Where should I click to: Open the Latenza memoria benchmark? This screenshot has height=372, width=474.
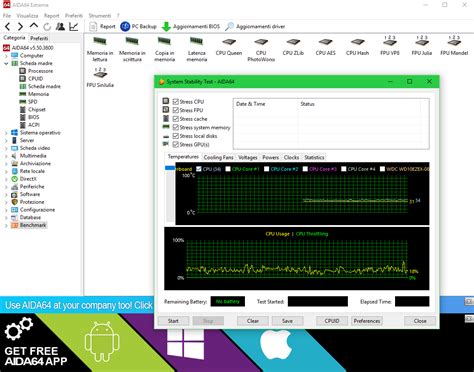[x=197, y=49]
